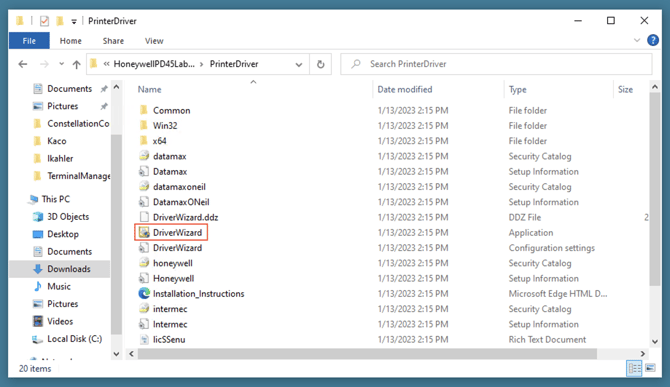Image resolution: width=670 pixels, height=387 pixels.
Task: Switch to Details view layout icon
Action: coord(634,368)
